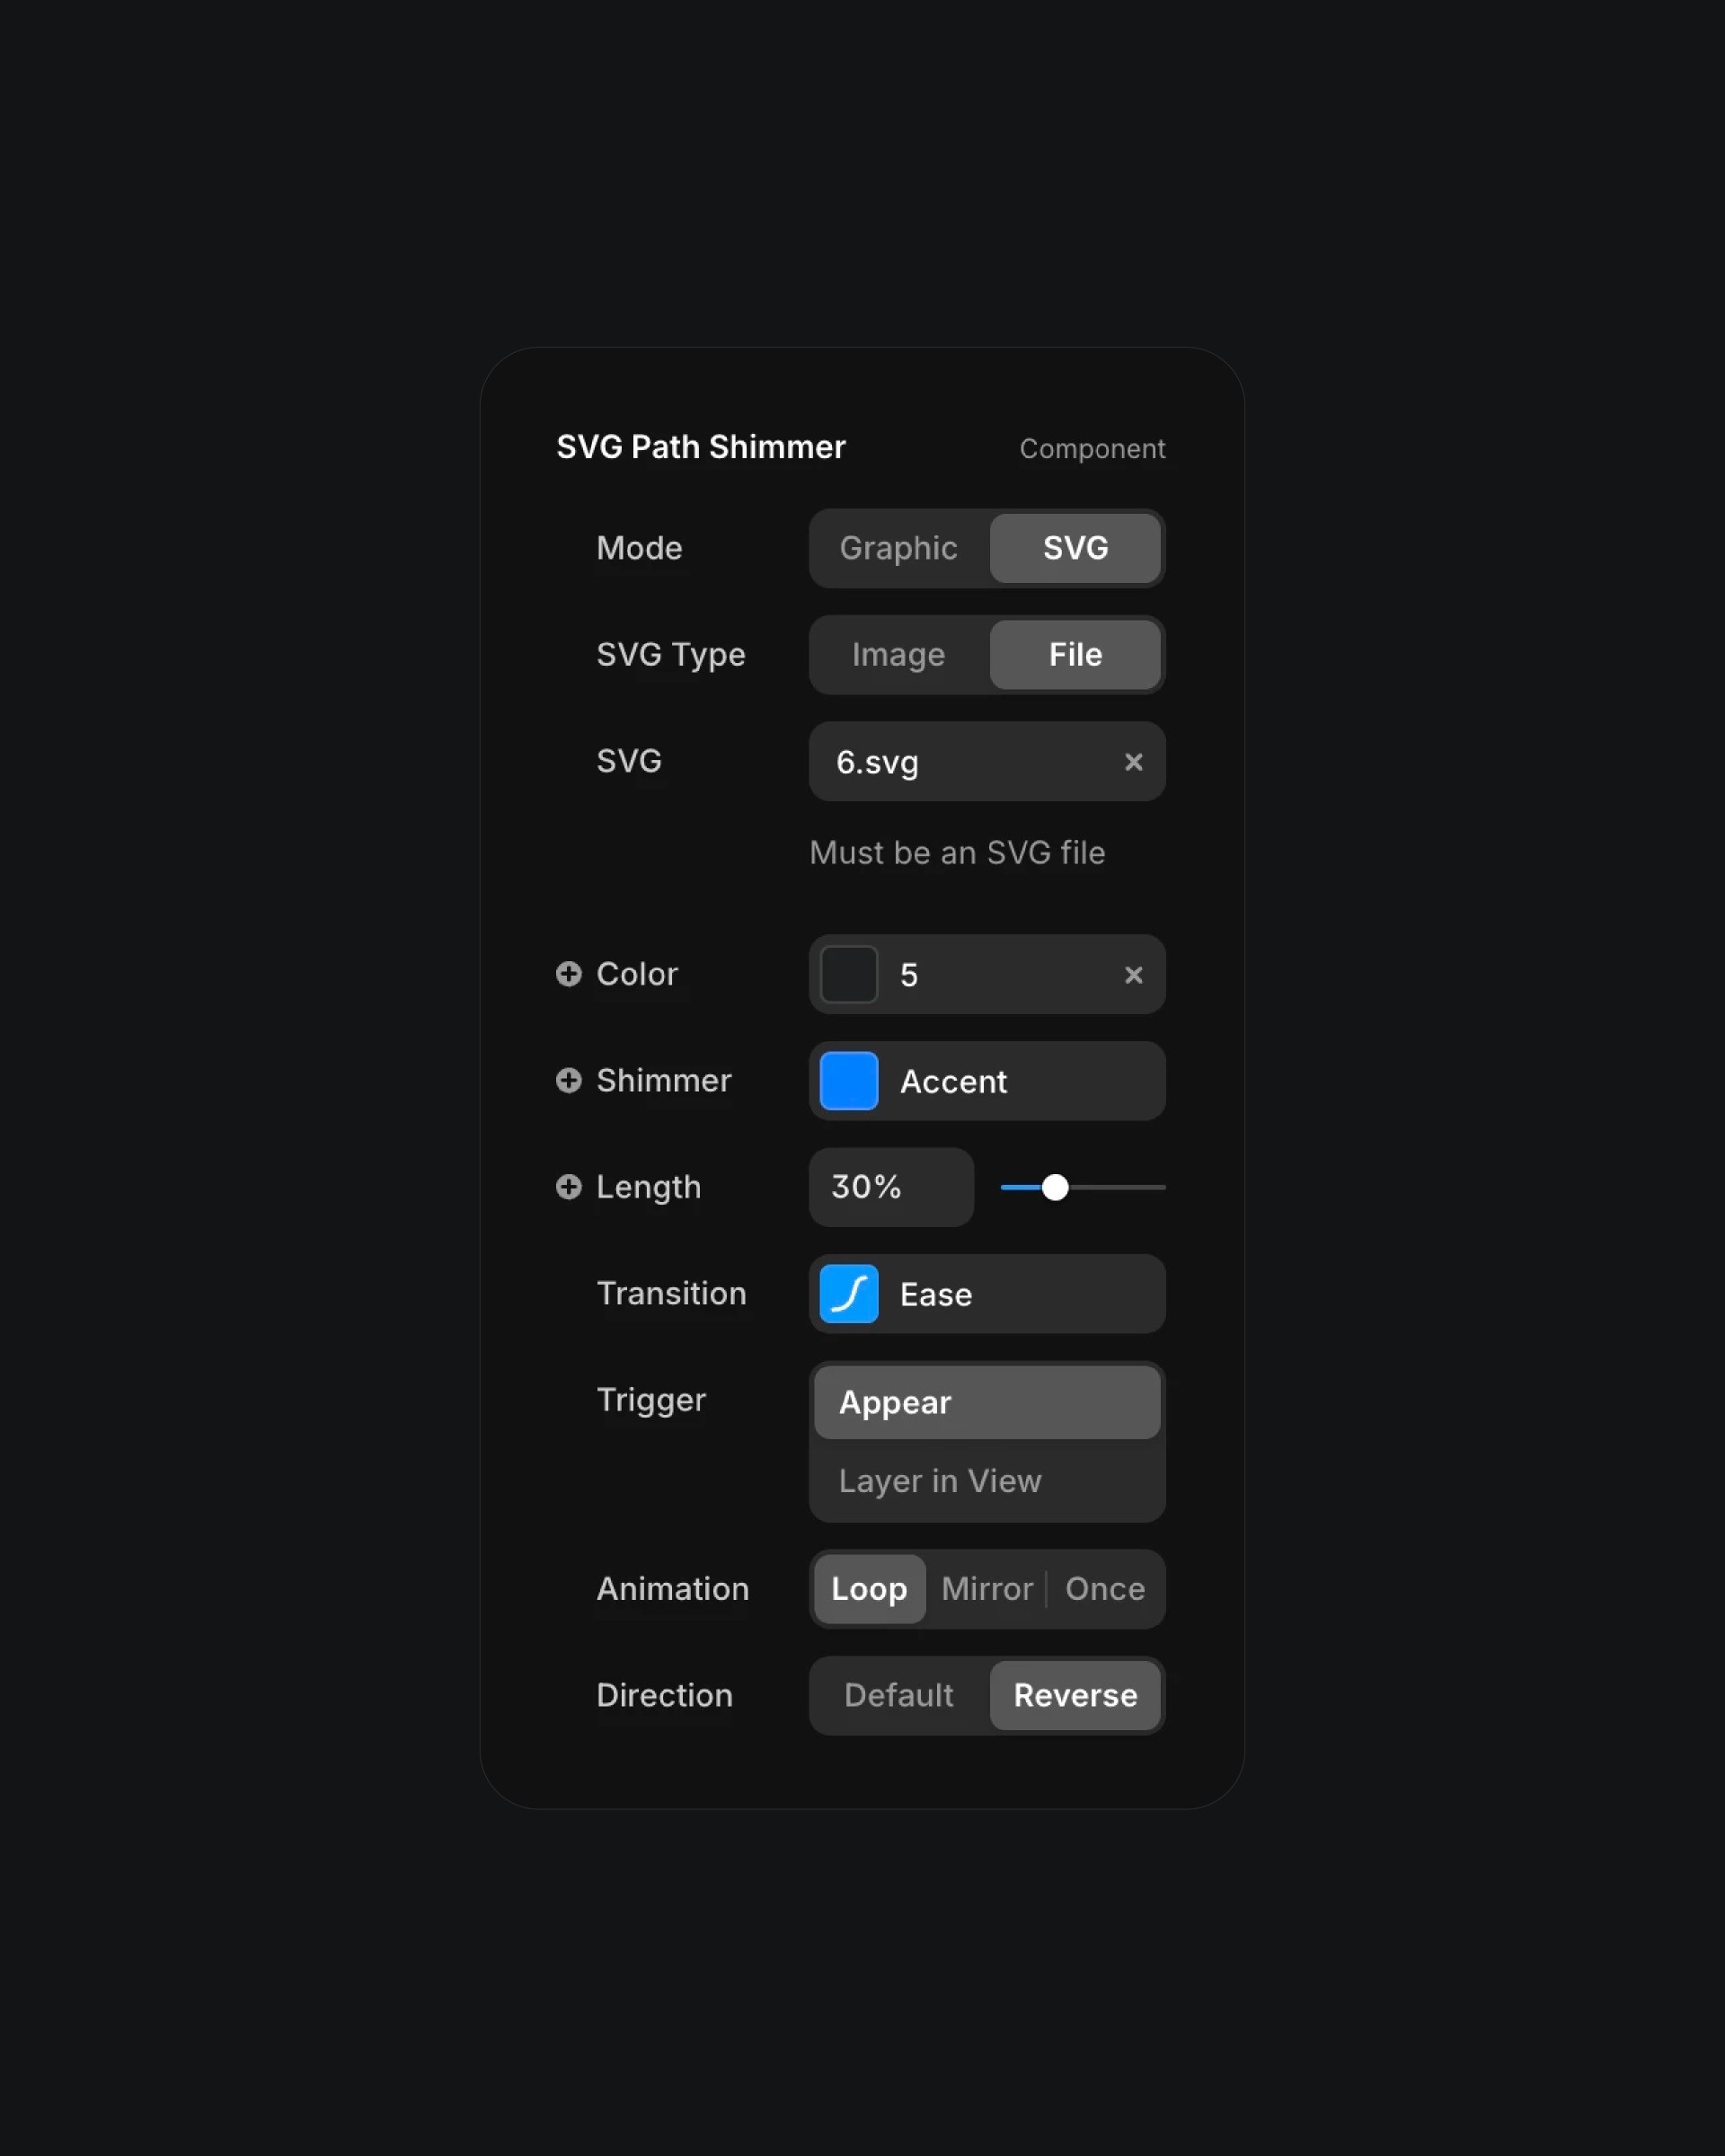The image size is (1725, 2156).
Task: Select Reverse direction option
Action: [1075, 1695]
